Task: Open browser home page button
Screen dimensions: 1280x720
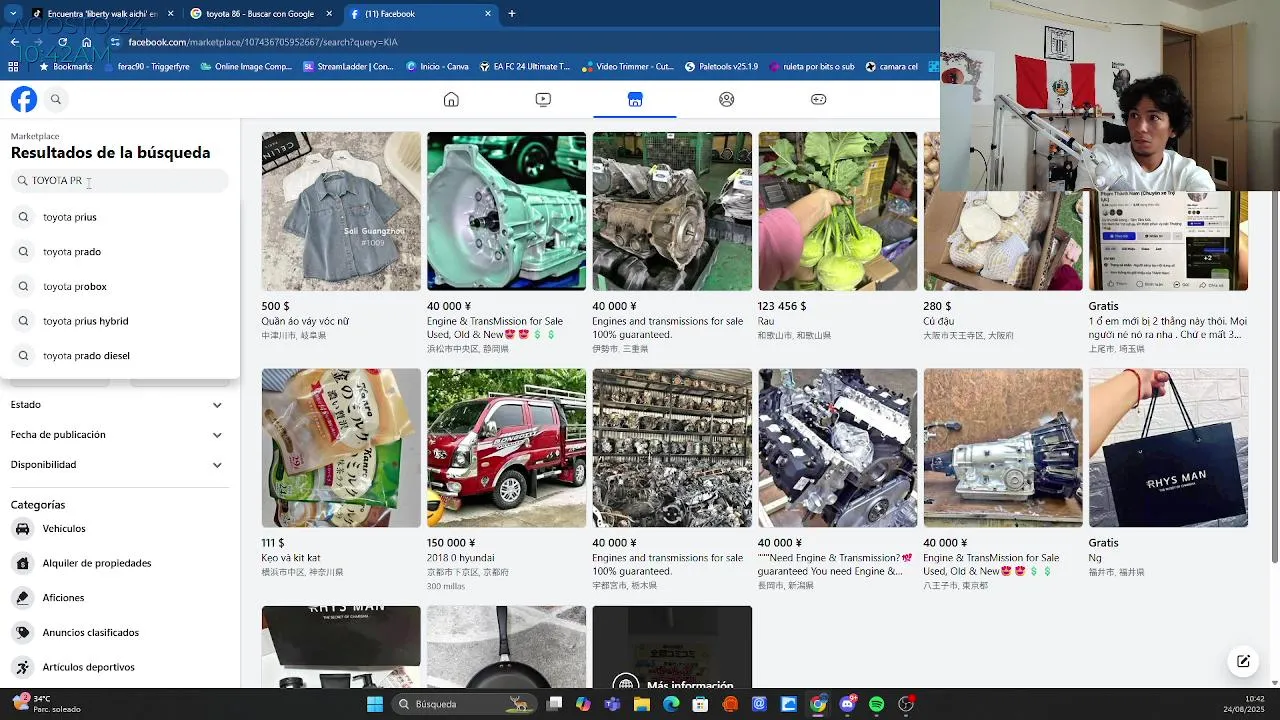Action: pyautogui.click(x=87, y=42)
